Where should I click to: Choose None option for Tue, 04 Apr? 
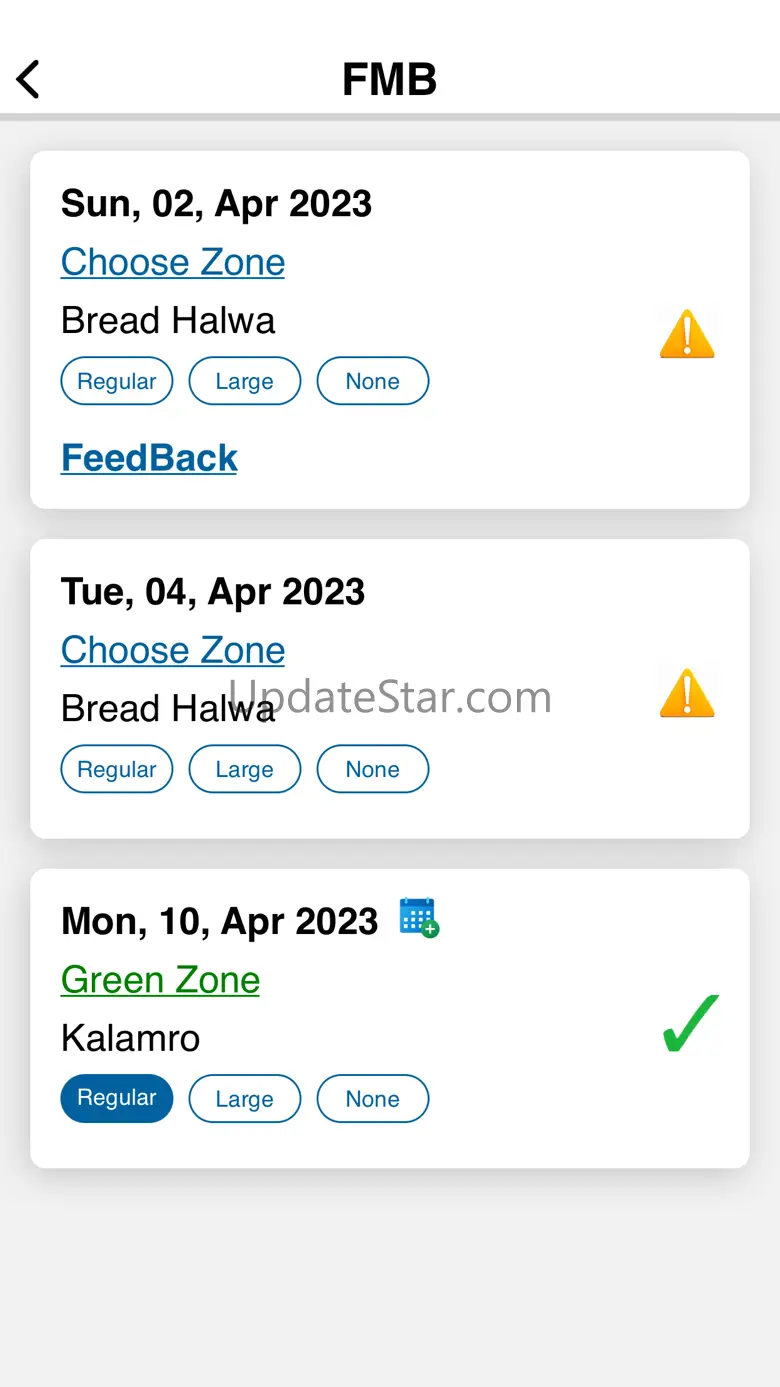point(373,769)
